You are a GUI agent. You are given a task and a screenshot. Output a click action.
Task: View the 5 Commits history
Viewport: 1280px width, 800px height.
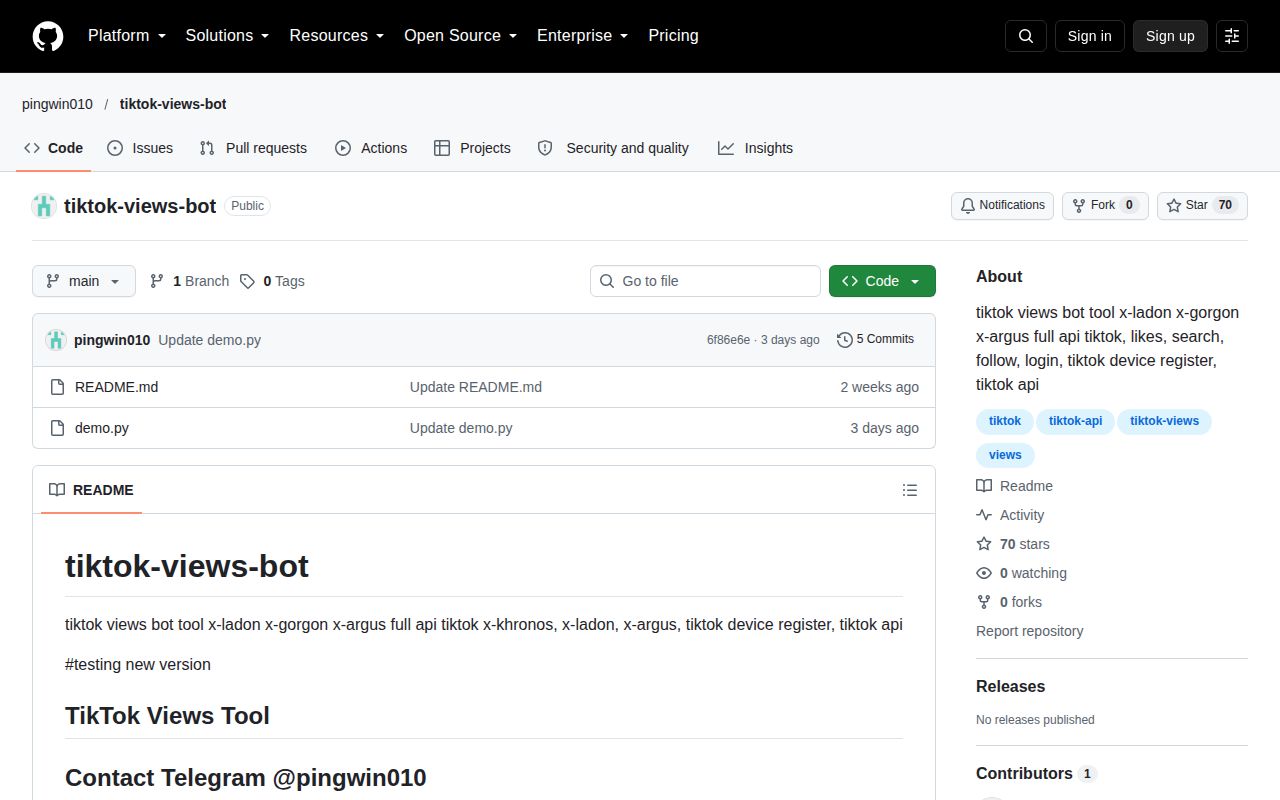pos(876,339)
